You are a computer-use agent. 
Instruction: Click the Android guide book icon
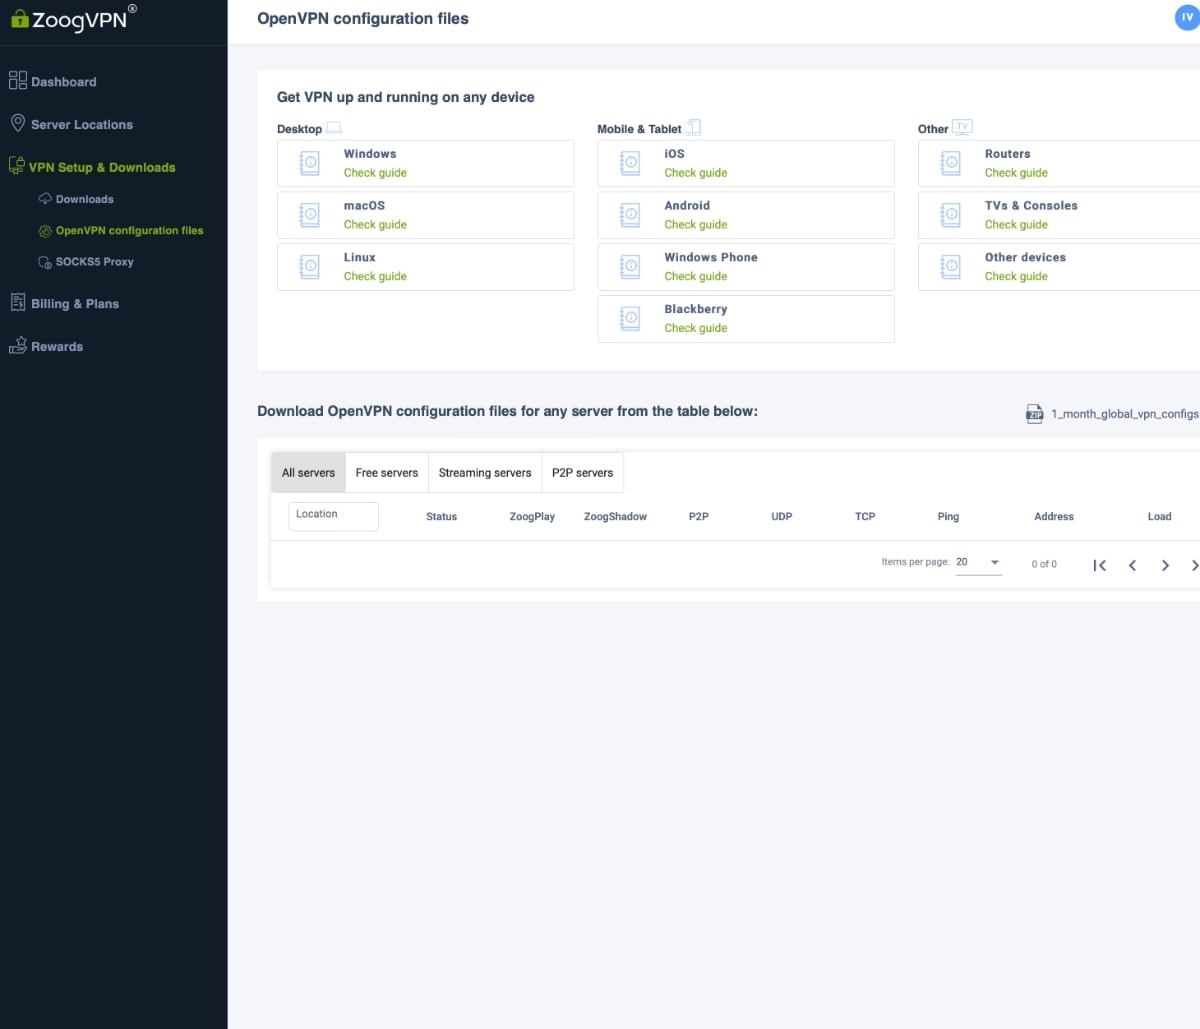coord(630,214)
